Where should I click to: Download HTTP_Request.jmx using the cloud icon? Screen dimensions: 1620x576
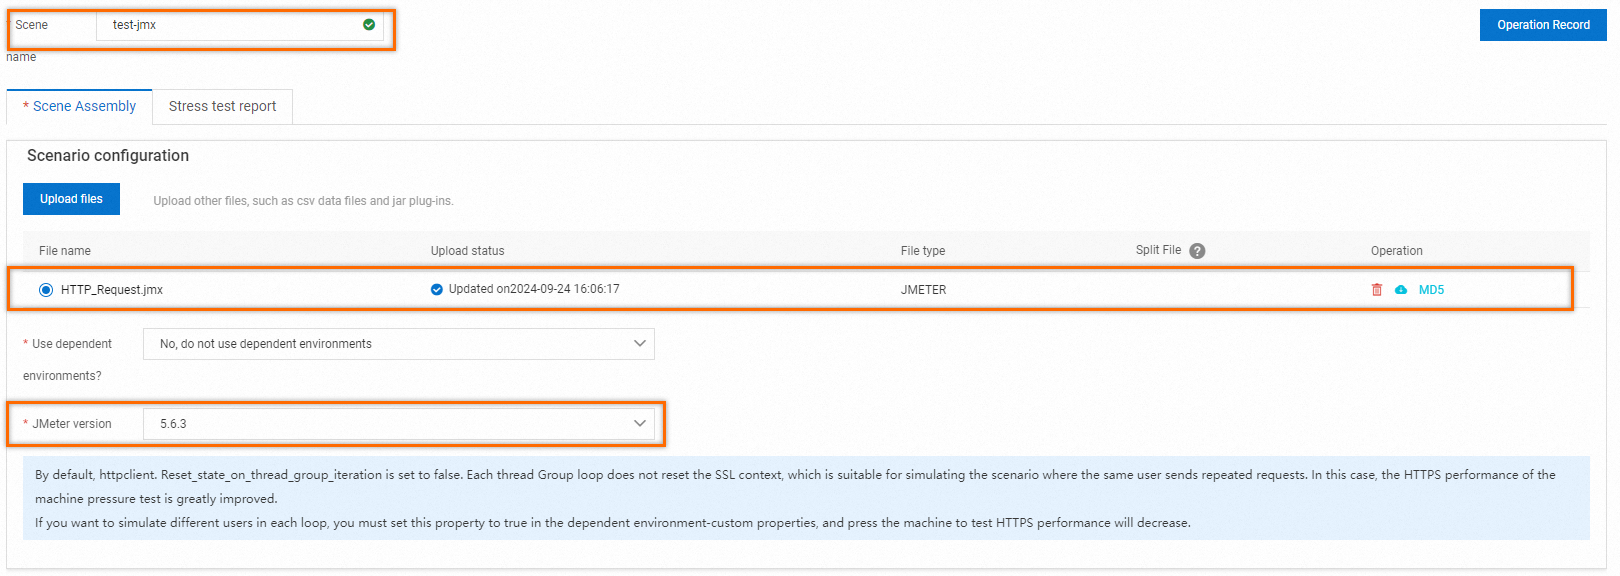pyautogui.click(x=1401, y=290)
